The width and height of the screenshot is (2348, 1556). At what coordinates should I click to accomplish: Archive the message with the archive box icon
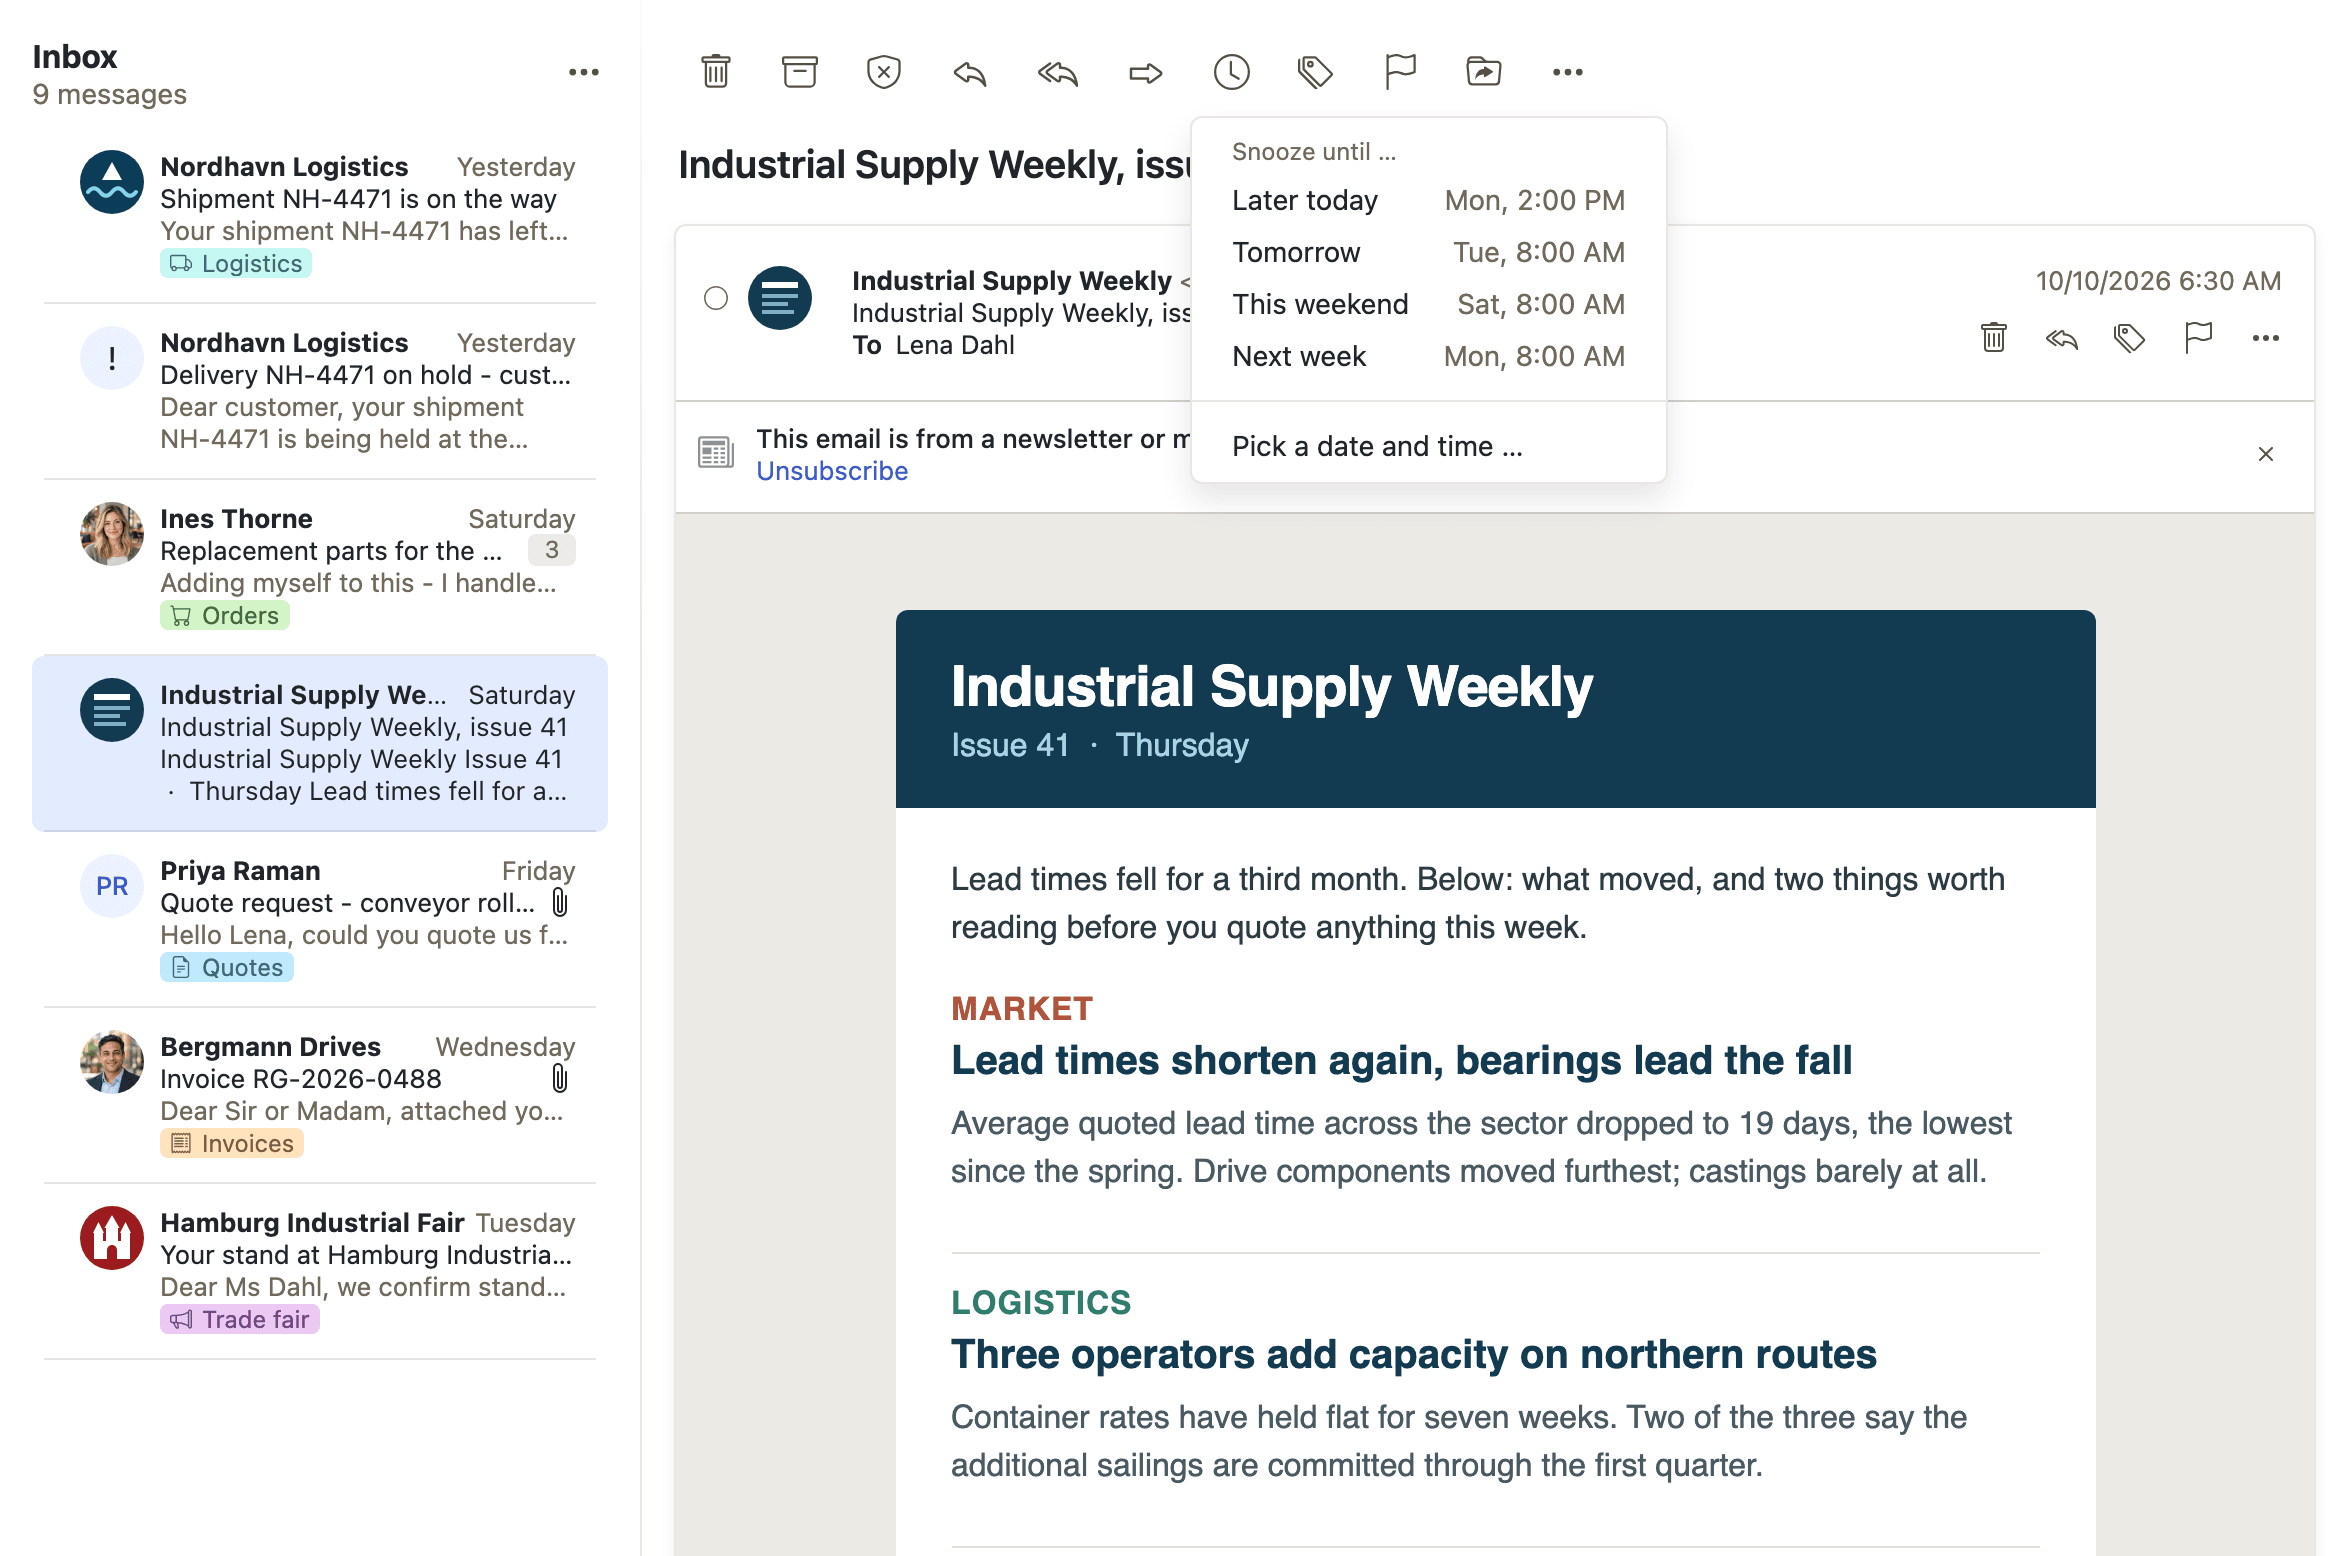tap(800, 72)
